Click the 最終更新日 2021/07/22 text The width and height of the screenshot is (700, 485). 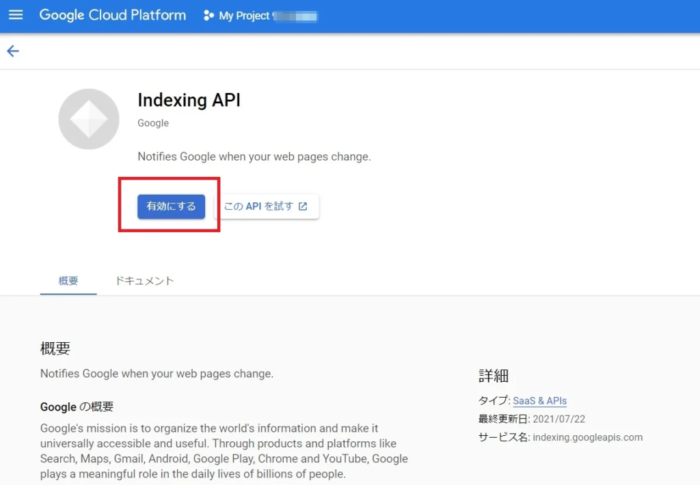click(532, 419)
